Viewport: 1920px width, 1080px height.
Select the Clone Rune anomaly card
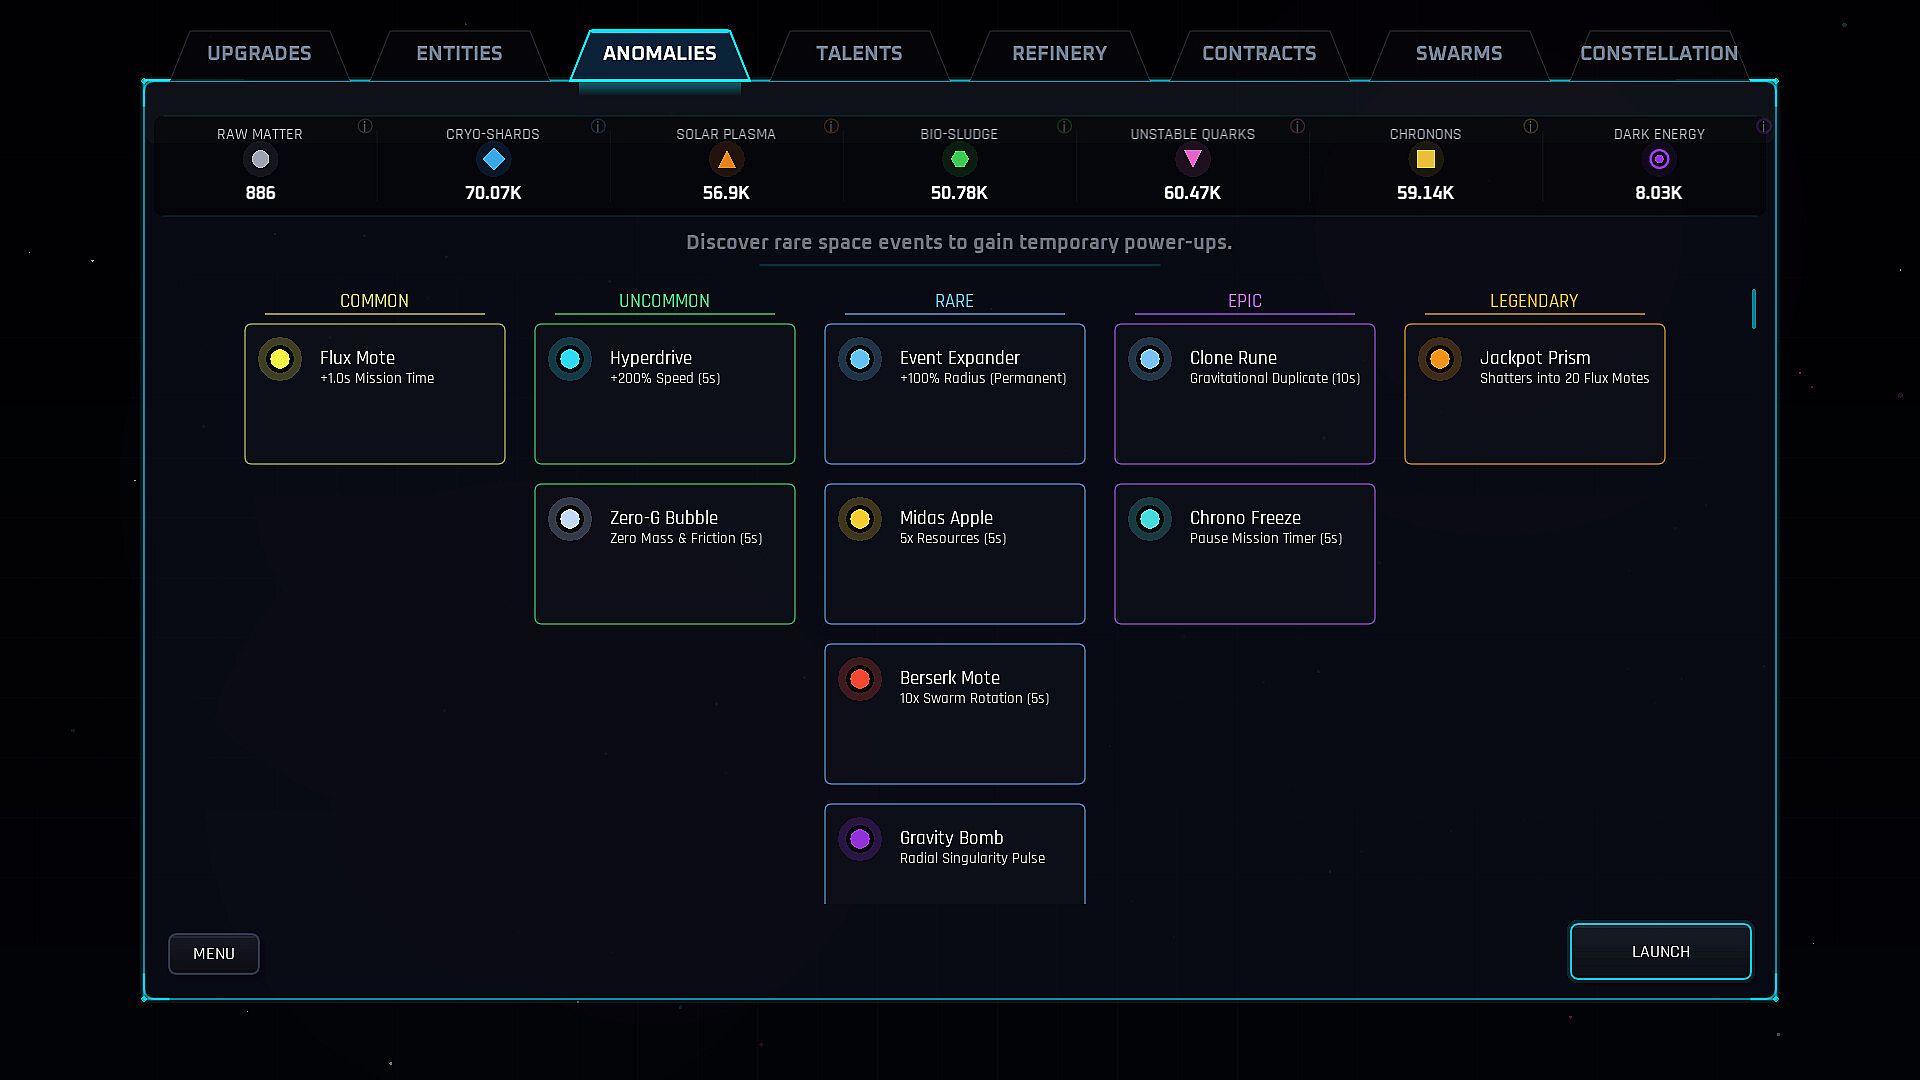pos(1244,394)
